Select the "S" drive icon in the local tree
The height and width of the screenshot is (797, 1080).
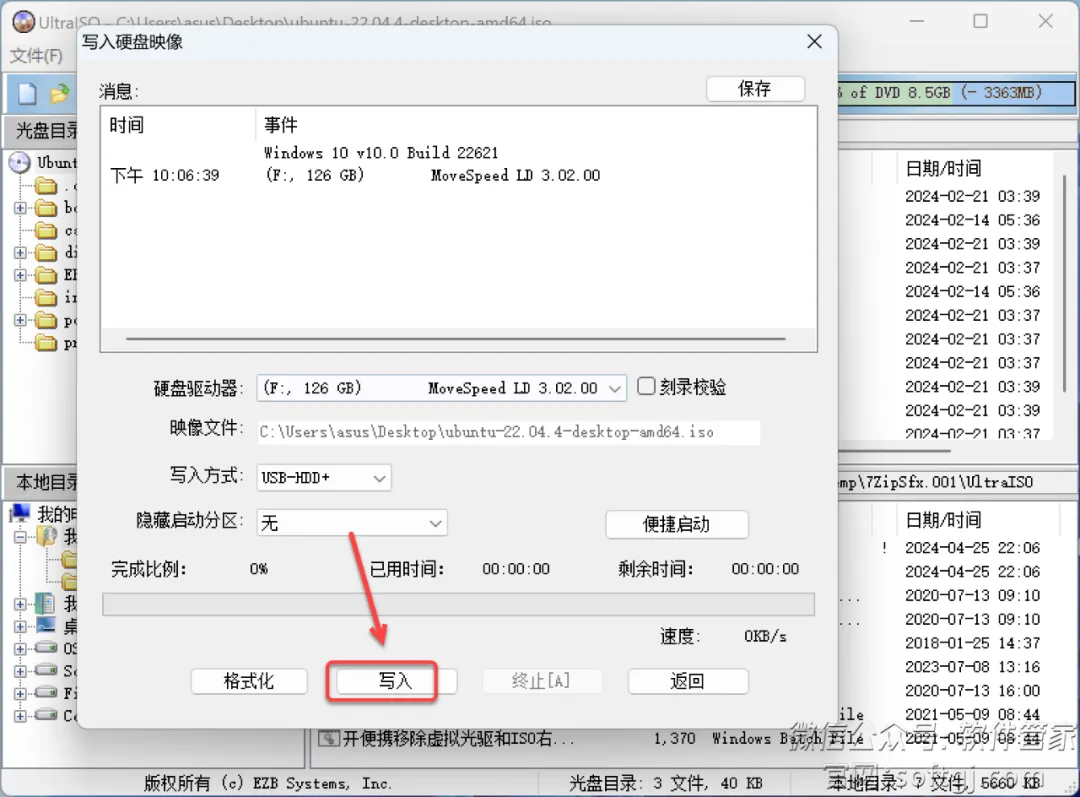46,670
